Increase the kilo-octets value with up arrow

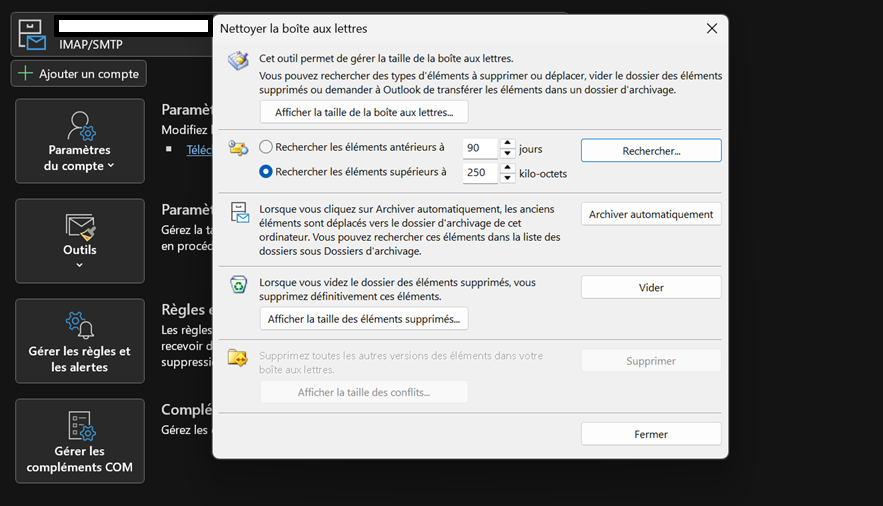[x=507, y=168]
